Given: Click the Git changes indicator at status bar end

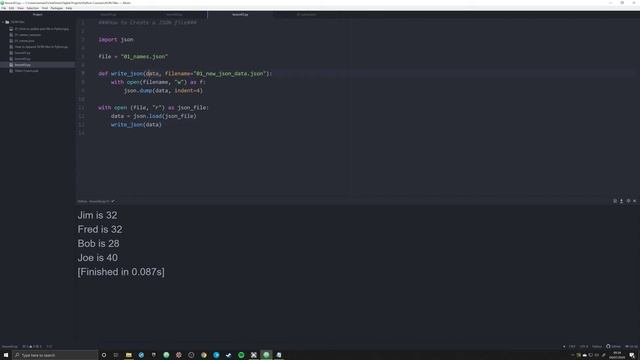Looking at the screenshot, I should coord(631,347).
